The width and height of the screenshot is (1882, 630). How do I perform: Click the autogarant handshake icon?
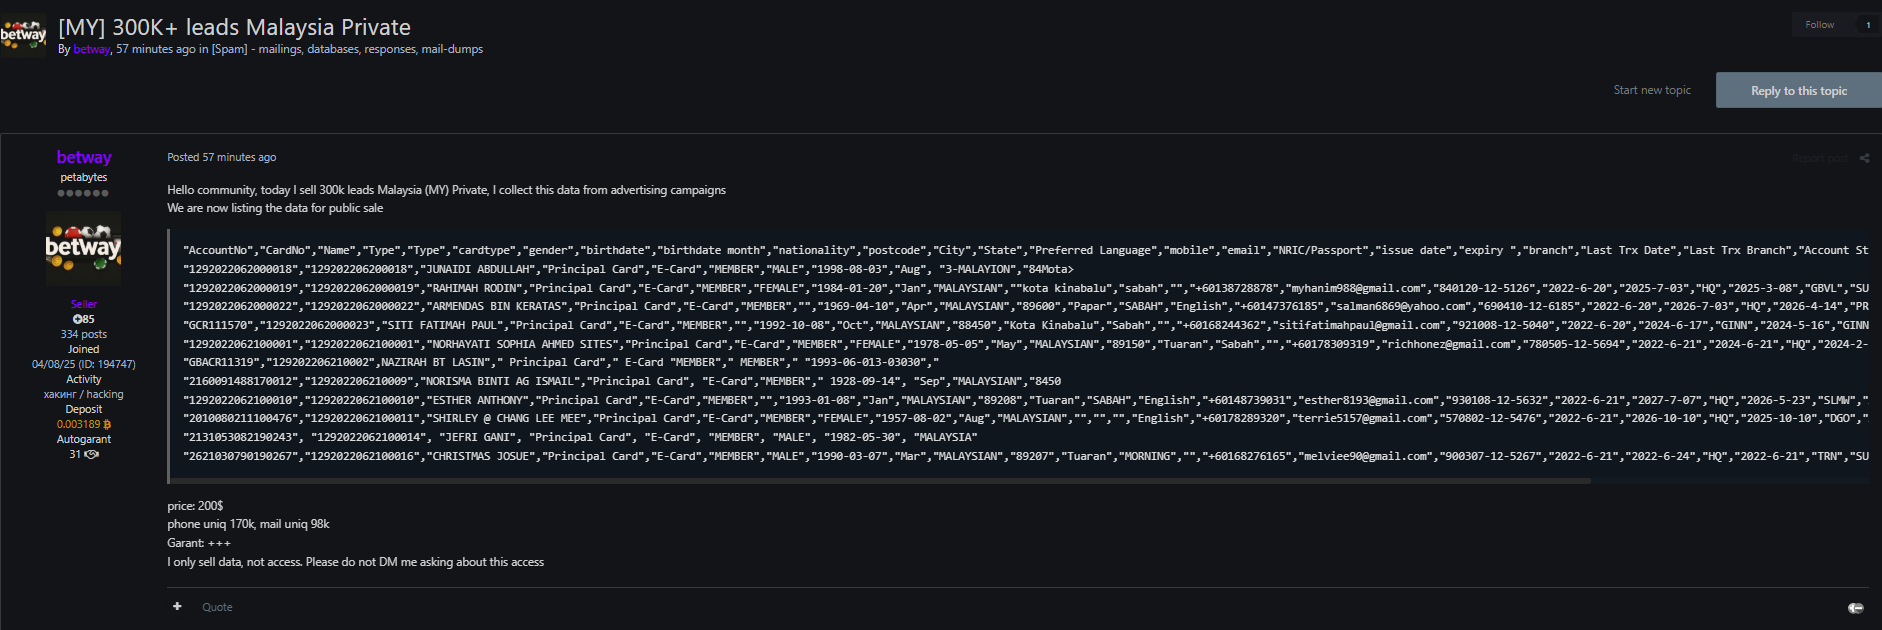click(92, 454)
